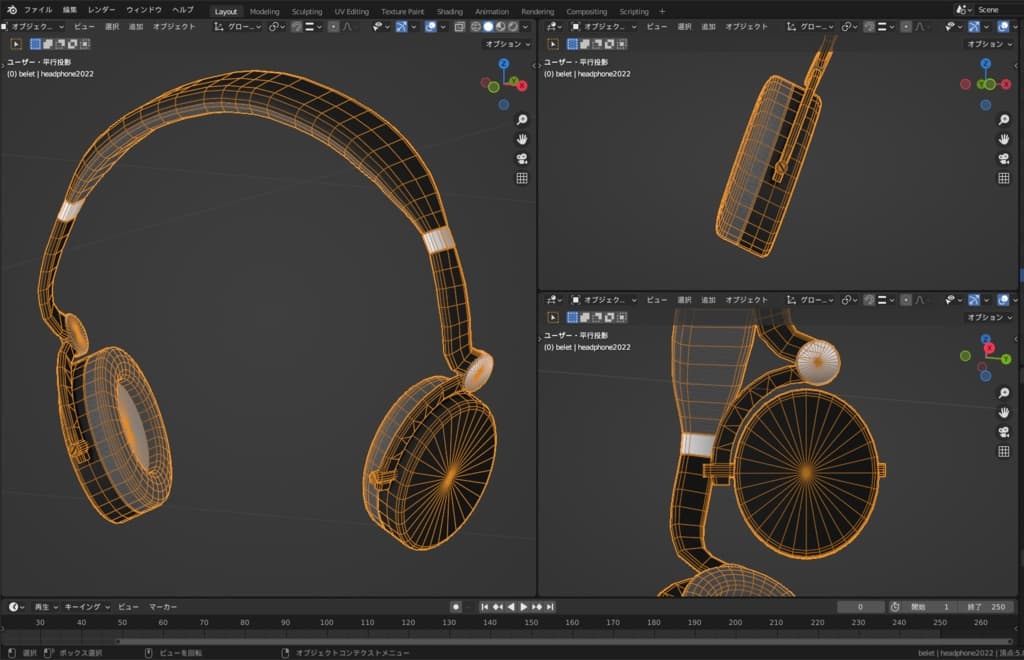Select the tweak tool icon in left viewport
The height and width of the screenshot is (660, 1024).
[17, 44]
